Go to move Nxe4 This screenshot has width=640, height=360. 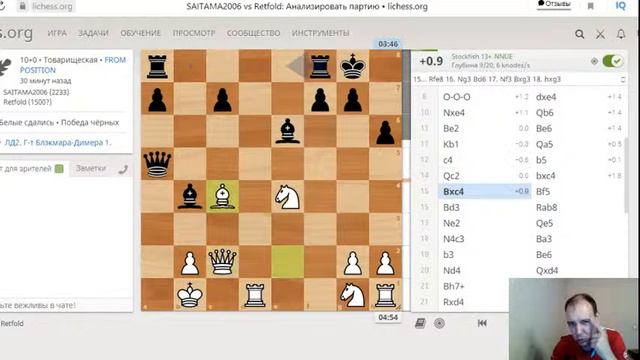pyautogui.click(x=454, y=113)
